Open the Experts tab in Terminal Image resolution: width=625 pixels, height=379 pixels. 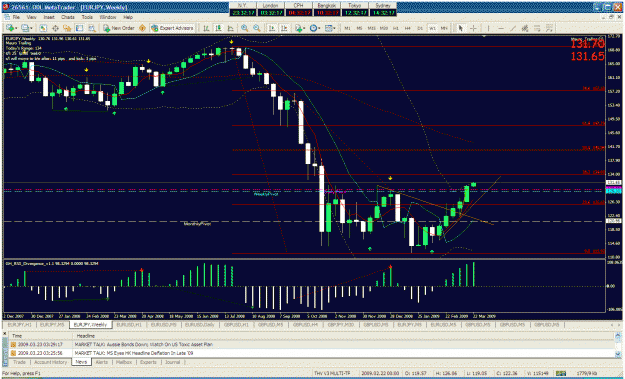(x=148, y=362)
